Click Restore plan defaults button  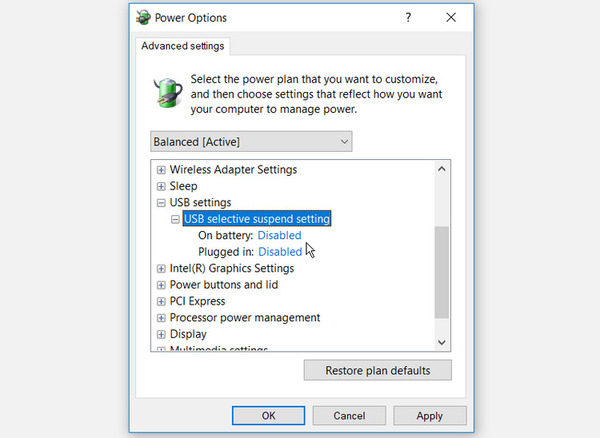point(378,370)
